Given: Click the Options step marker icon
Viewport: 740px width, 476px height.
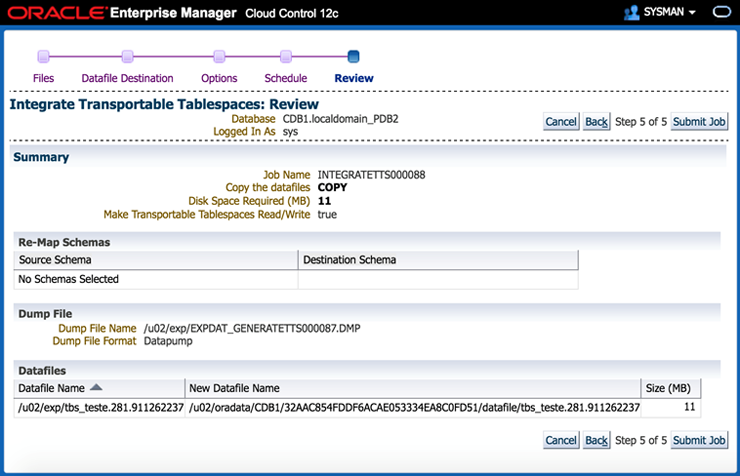Looking at the screenshot, I should tap(219, 57).
